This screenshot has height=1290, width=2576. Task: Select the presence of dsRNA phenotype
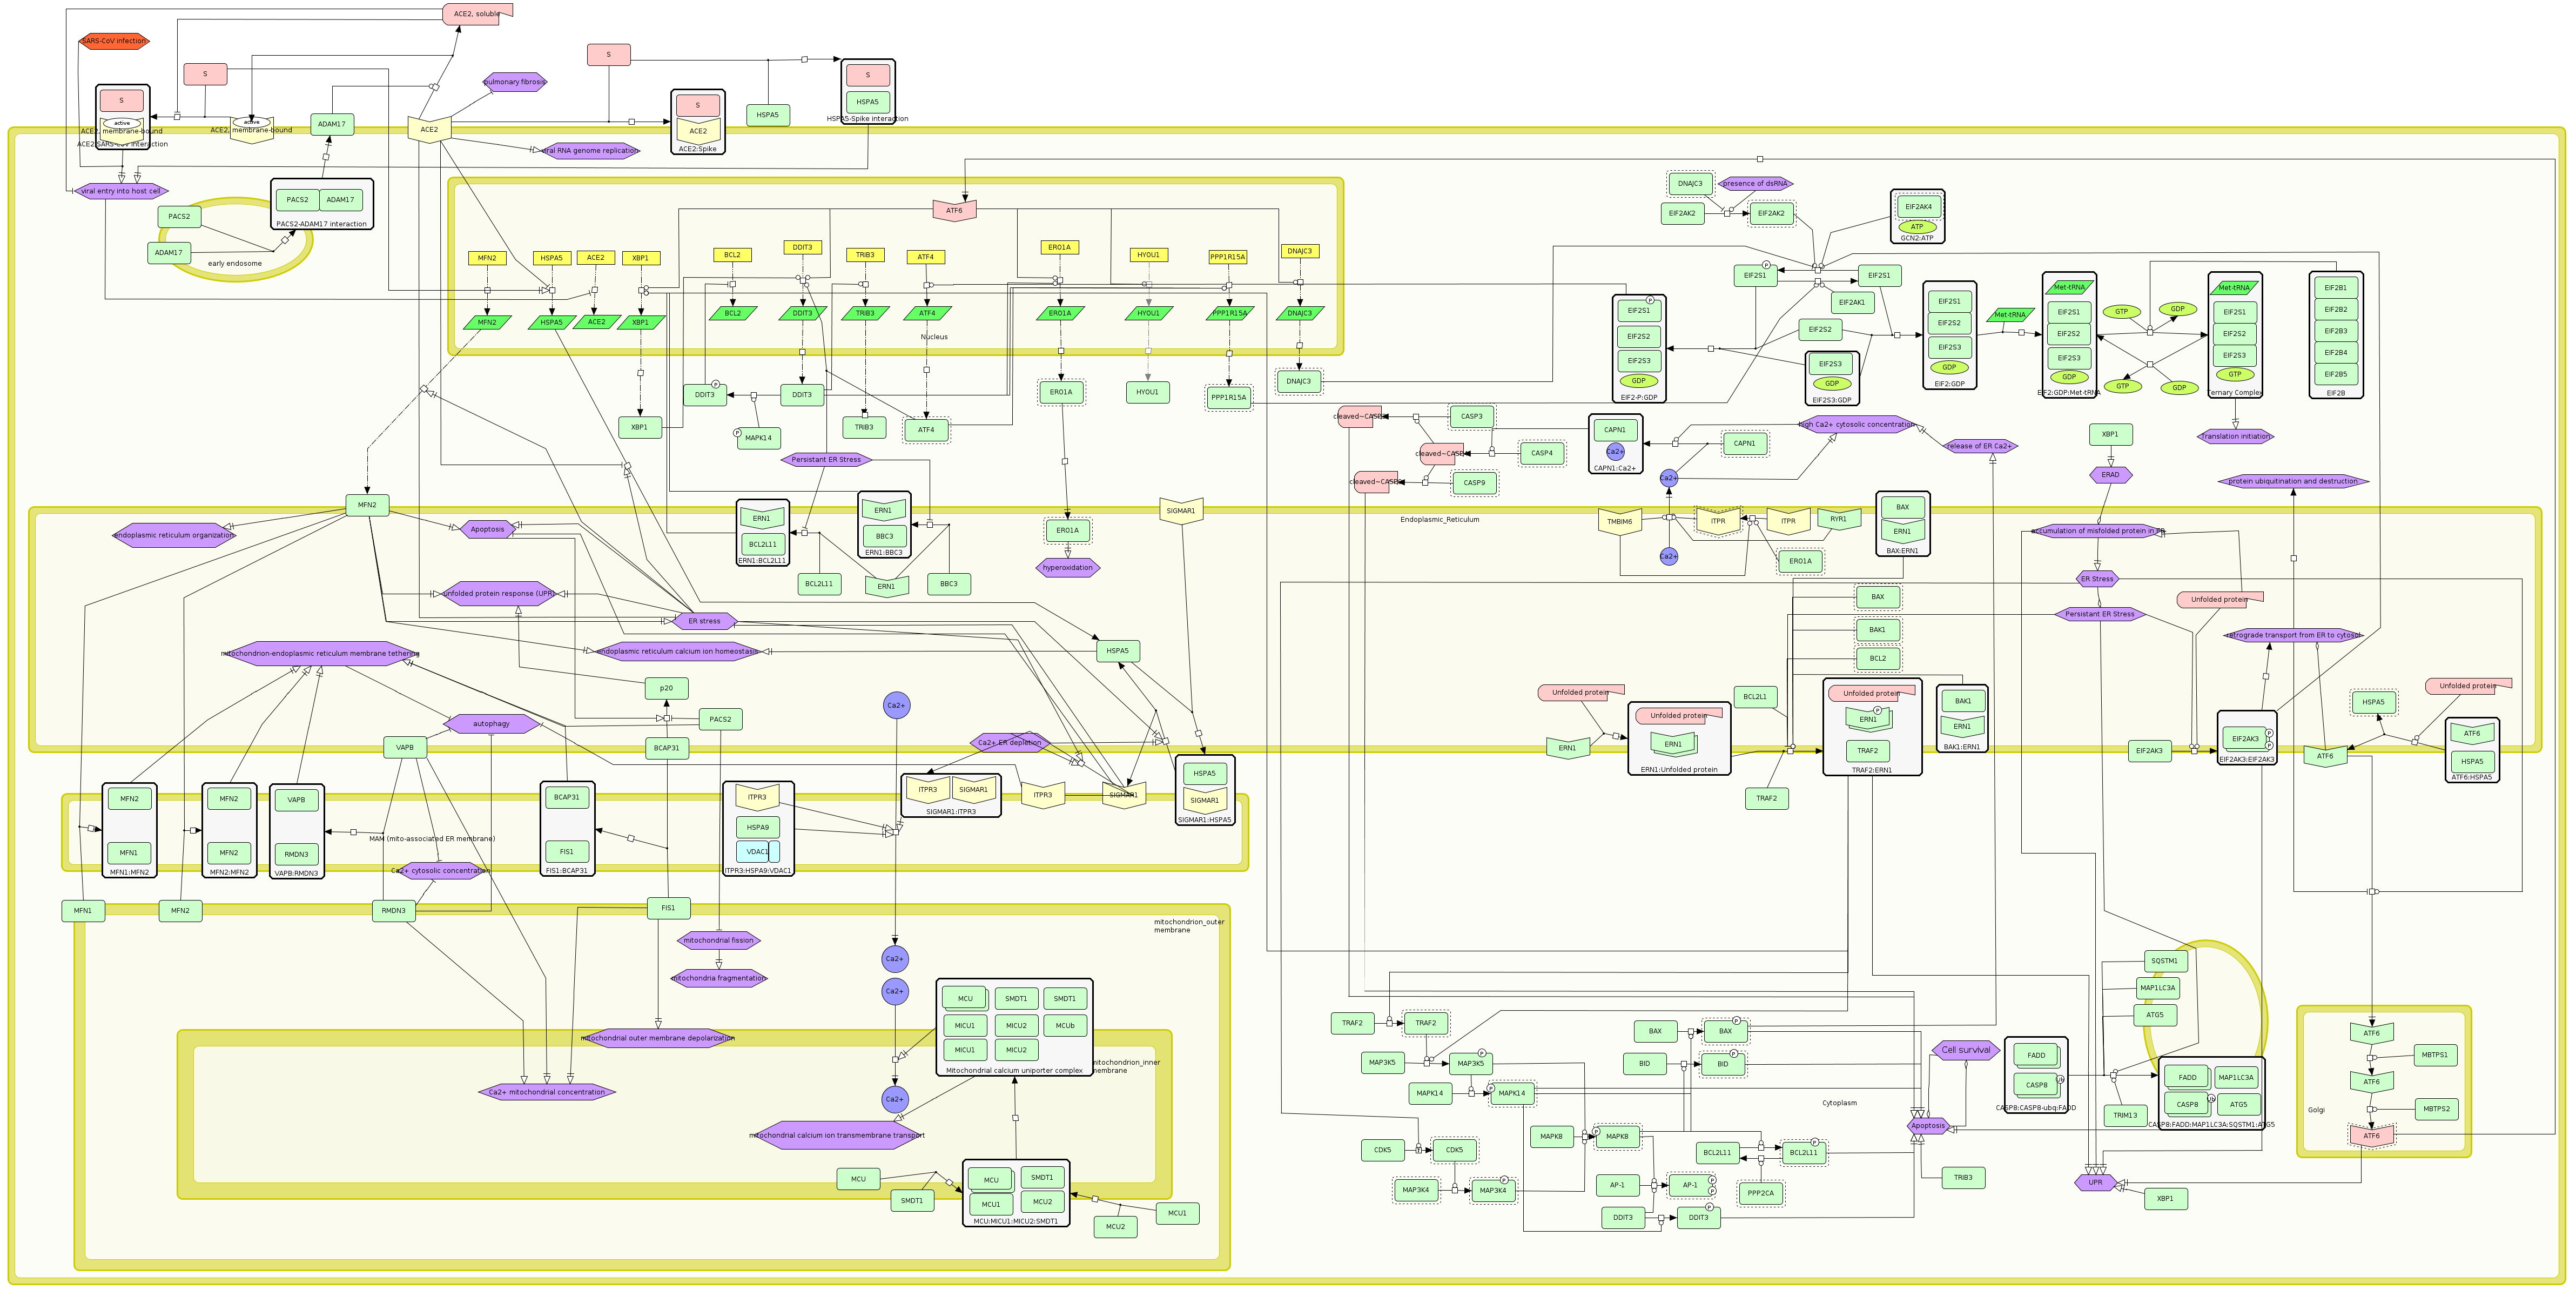pyautogui.click(x=1755, y=183)
